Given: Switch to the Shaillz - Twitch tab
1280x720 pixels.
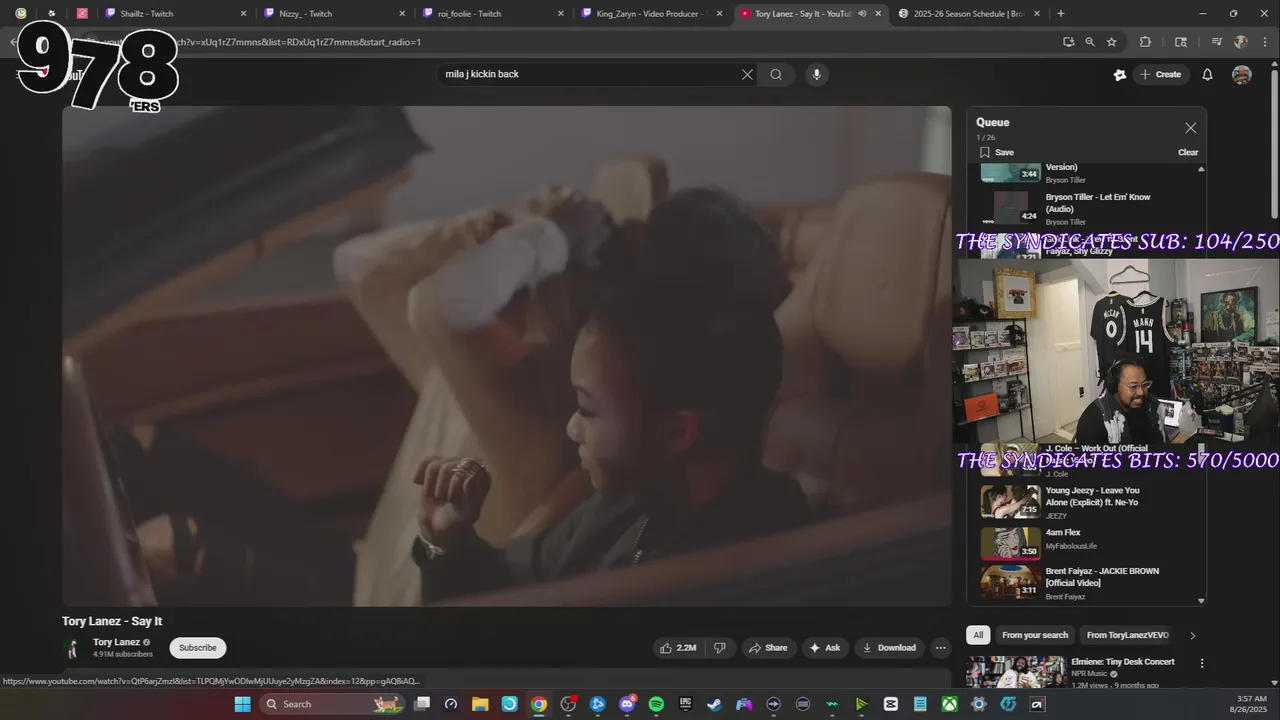Looking at the screenshot, I should pos(174,14).
